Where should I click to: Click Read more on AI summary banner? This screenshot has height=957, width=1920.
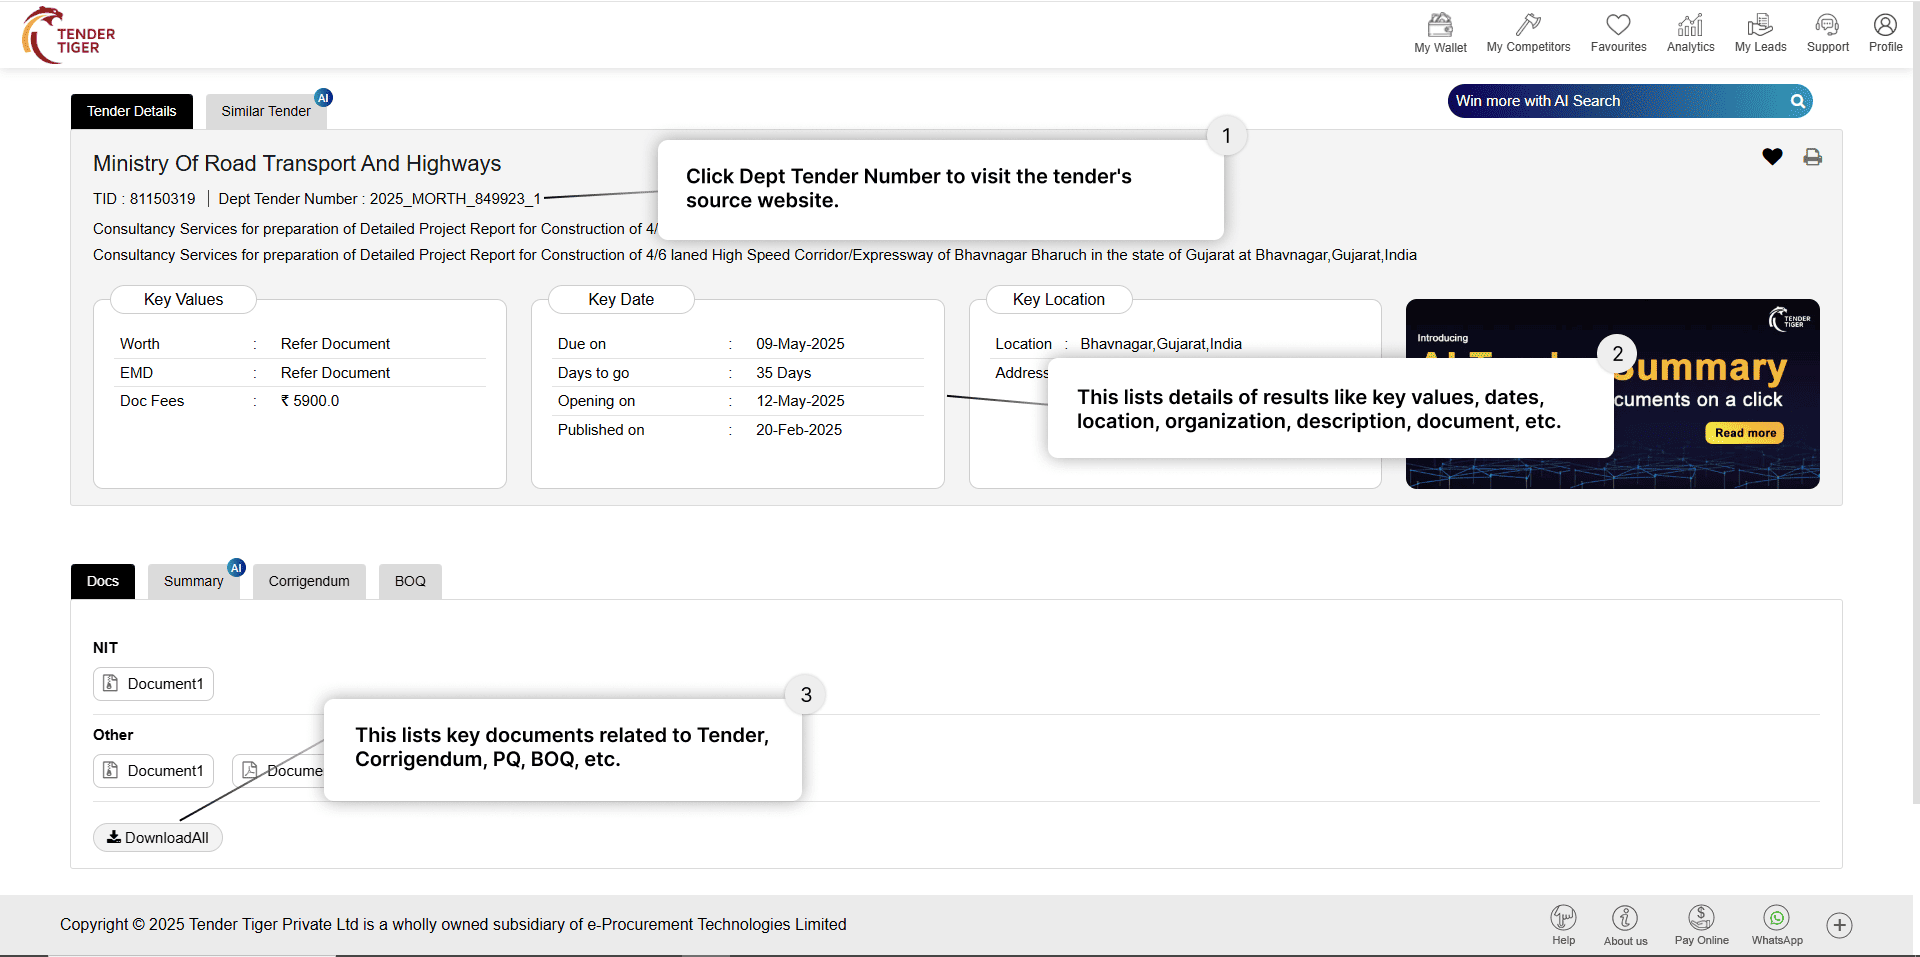click(1745, 433)
